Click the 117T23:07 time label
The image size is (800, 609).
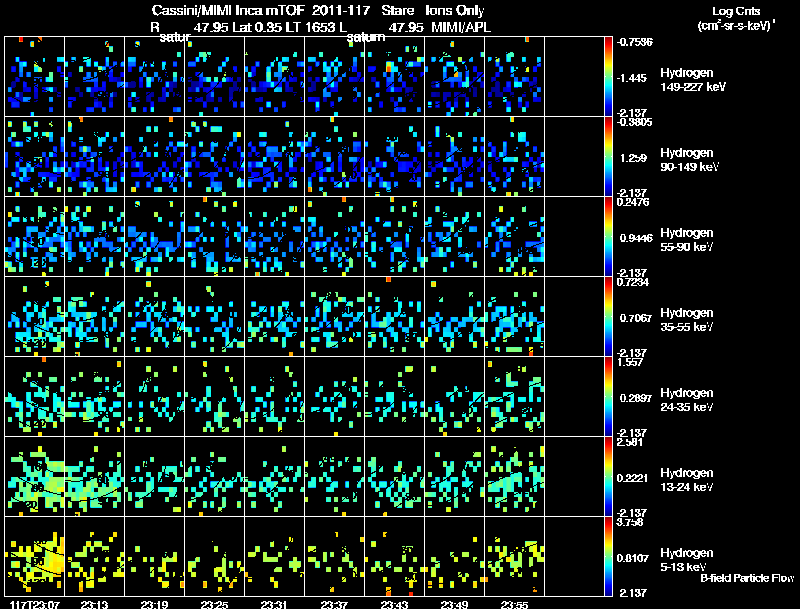tap(35, 604)
